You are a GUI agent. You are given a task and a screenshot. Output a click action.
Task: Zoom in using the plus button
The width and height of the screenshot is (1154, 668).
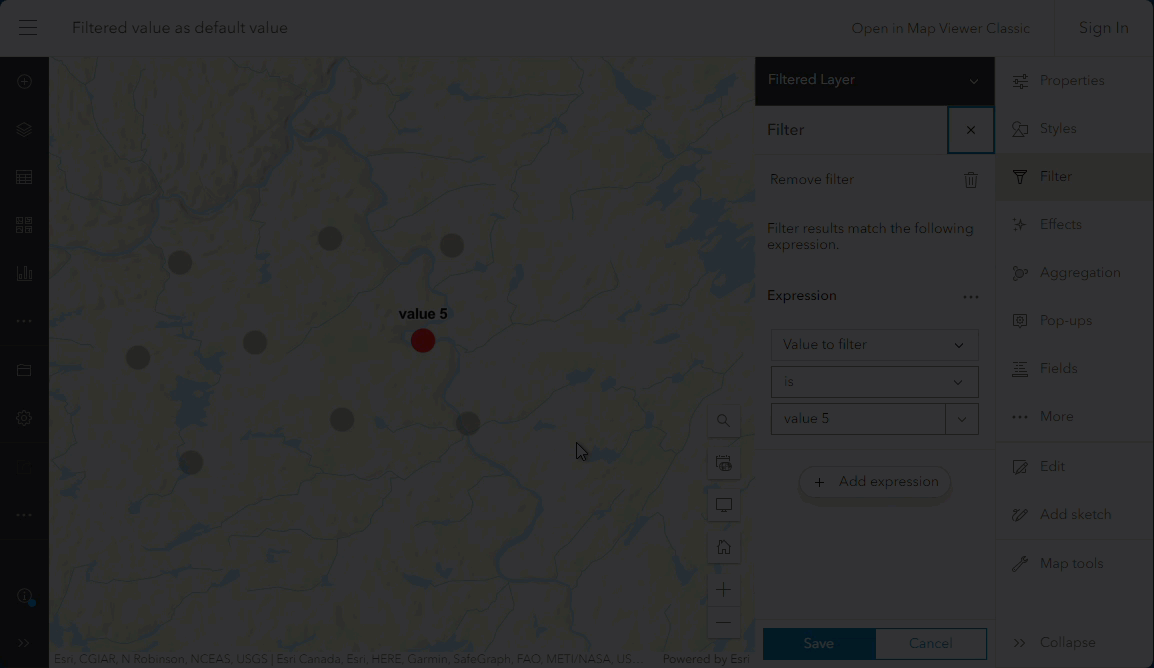pos(723,589)
